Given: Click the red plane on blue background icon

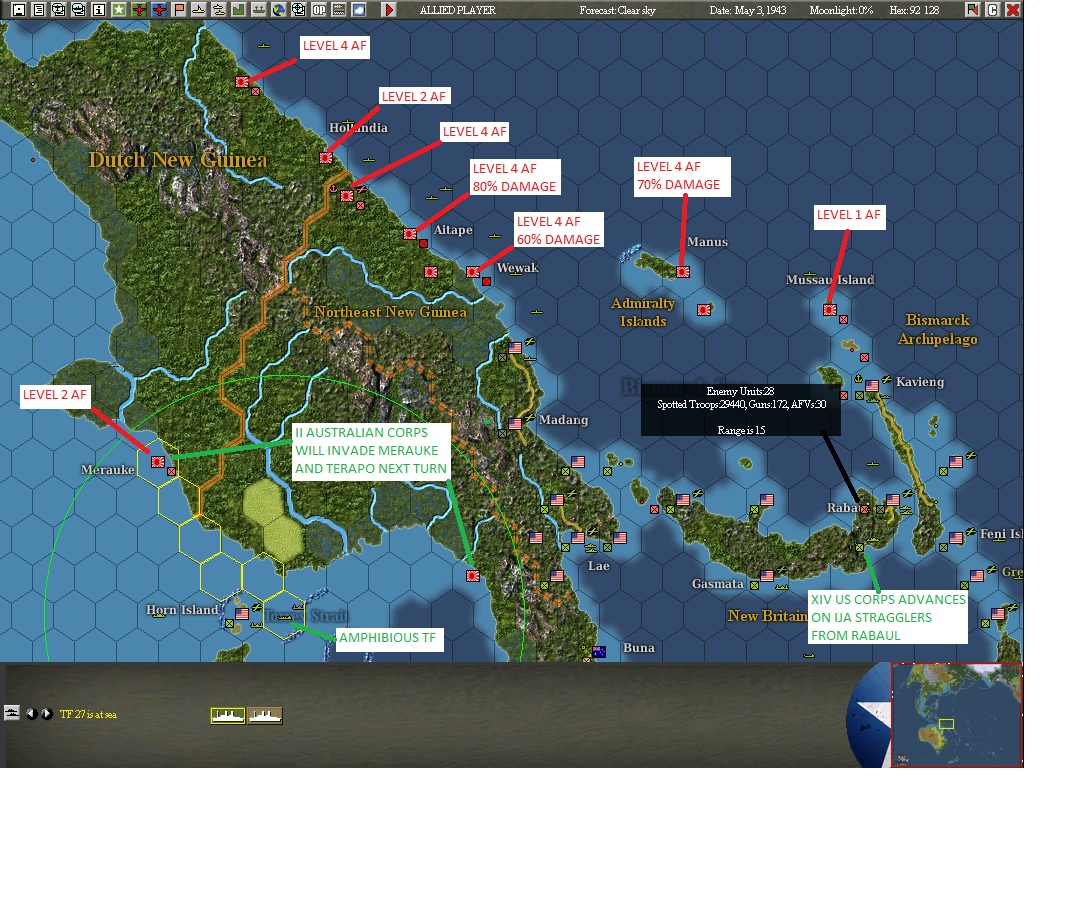Looking at the screenshot, I should click(x=159, y=10).
